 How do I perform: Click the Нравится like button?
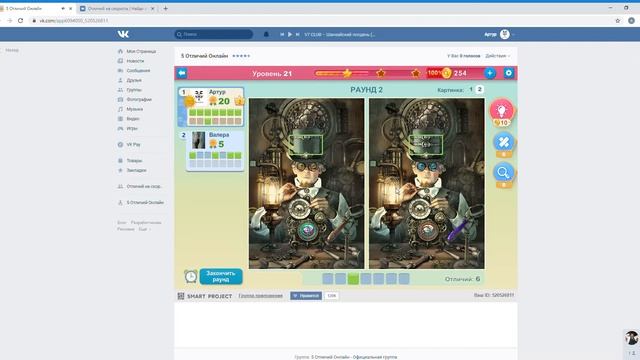(306, 296)
